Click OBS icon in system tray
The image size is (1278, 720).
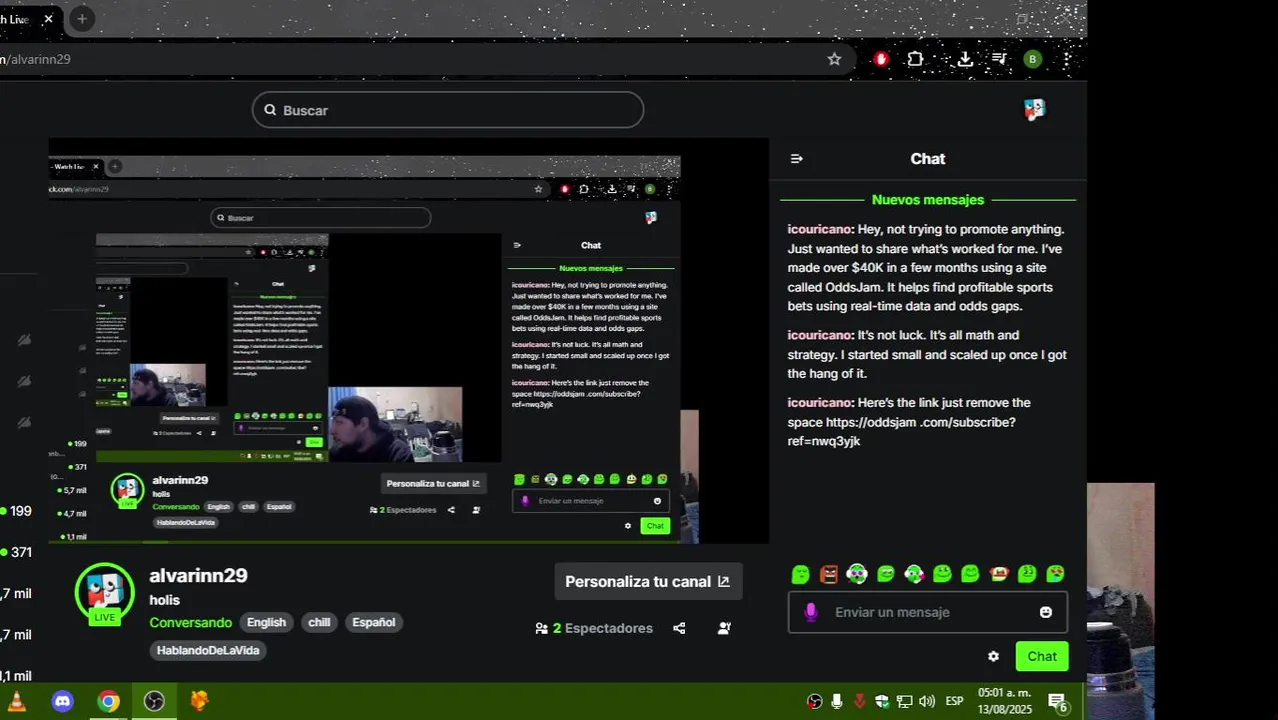coord(815,702)
